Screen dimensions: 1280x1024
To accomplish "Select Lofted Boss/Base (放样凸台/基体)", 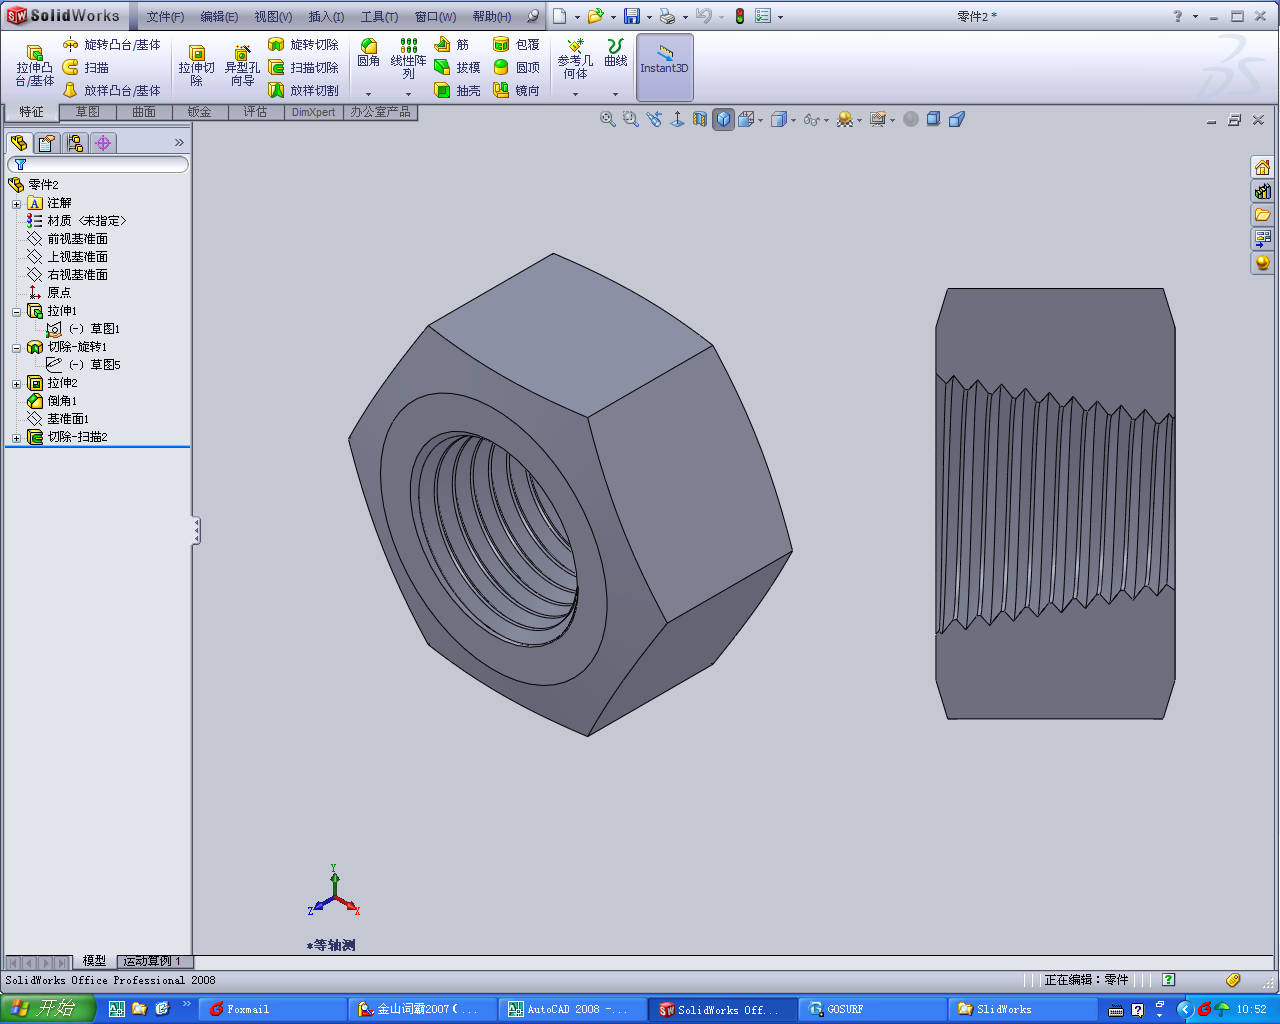I will point(111,90).
